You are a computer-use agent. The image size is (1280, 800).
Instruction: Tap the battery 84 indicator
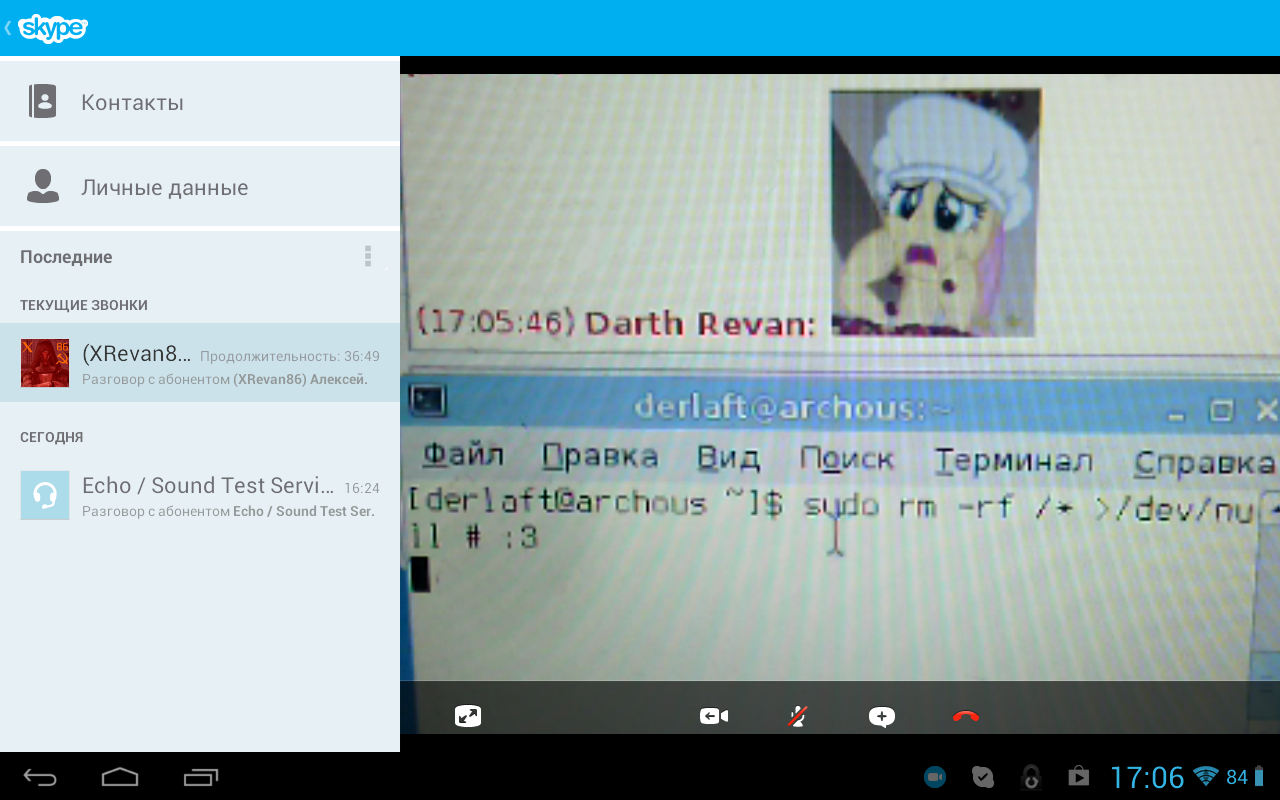pyautogui.click(x=1244, y=777)
